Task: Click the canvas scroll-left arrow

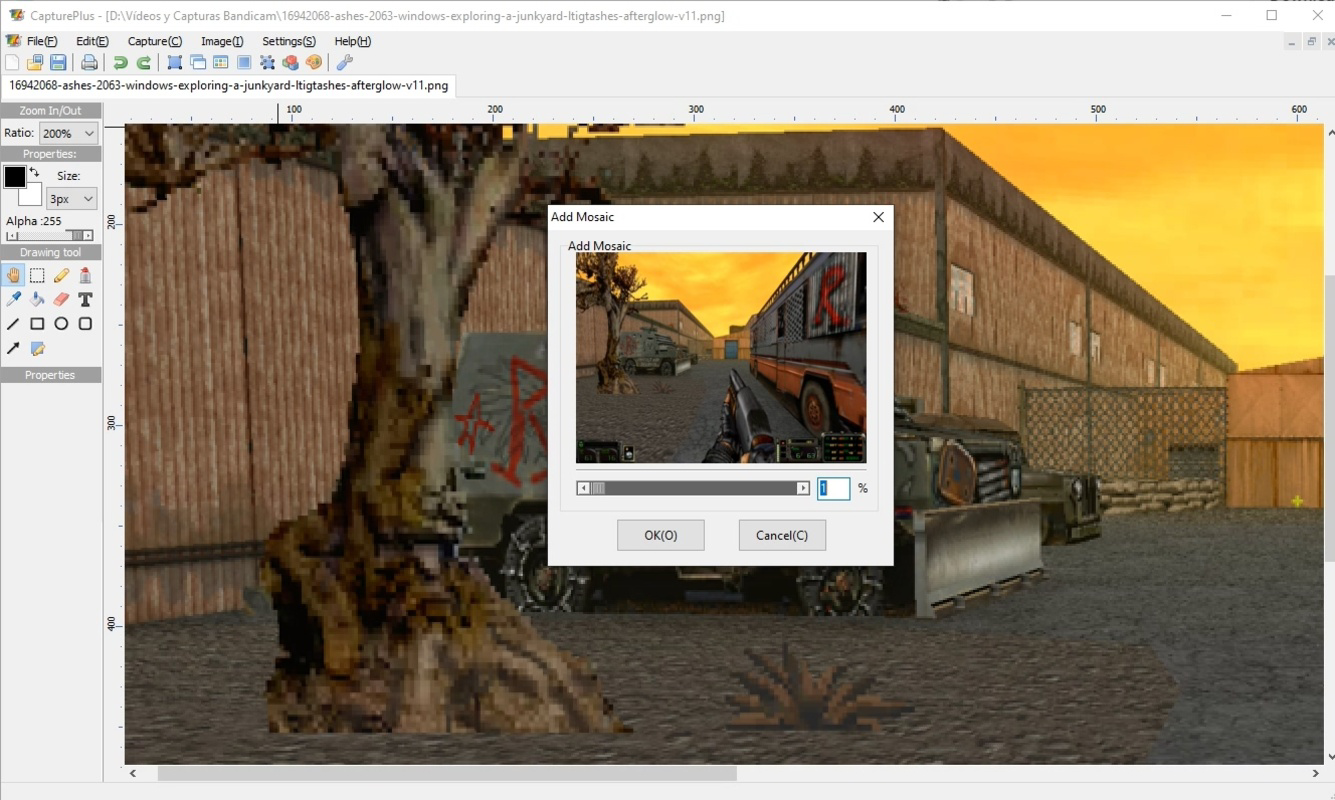Action: click(x=133, y=773)
